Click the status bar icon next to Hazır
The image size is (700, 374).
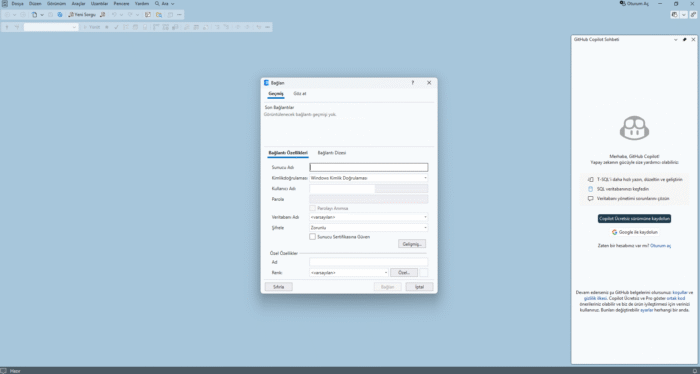click(4, 371)
